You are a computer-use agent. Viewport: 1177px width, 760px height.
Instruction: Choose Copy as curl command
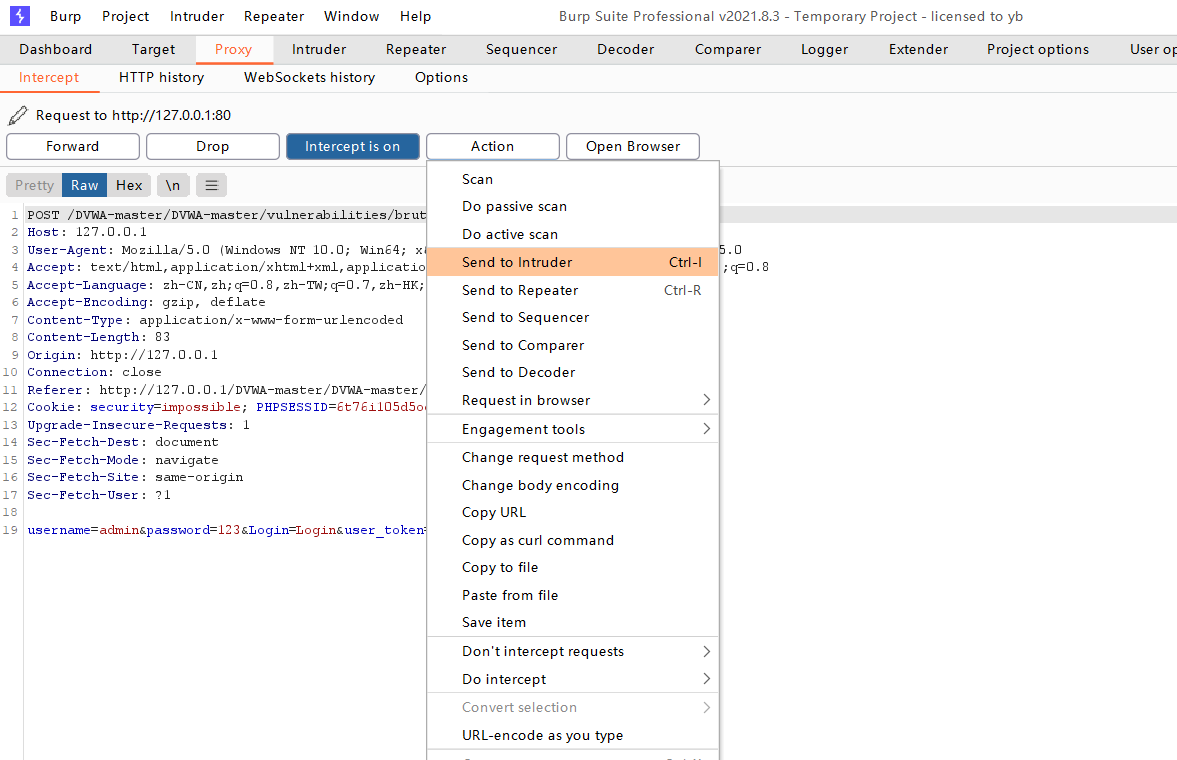click(x=573, y=540)
